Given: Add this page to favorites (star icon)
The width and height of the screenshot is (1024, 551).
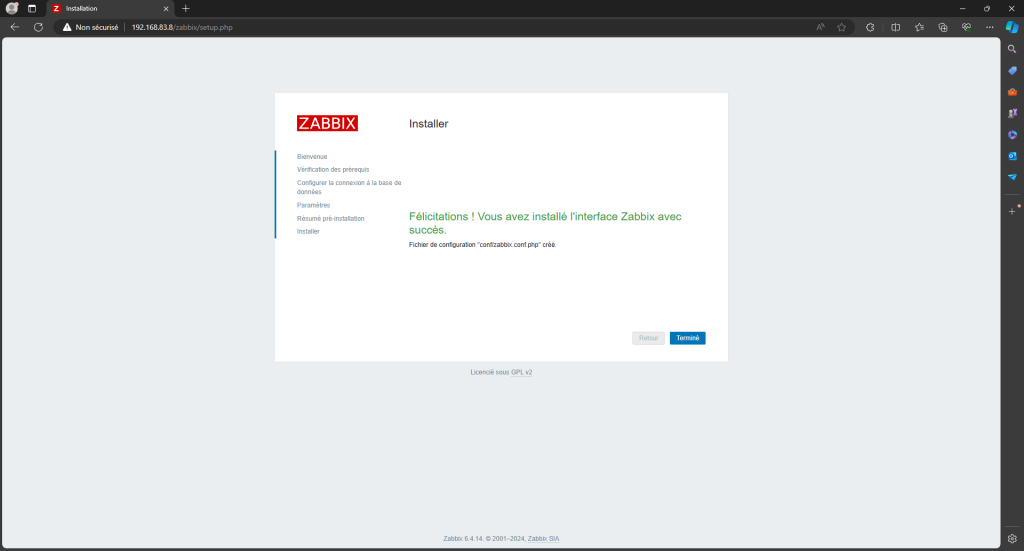Looking at the screenshot, I should click(x=841, y=27).
